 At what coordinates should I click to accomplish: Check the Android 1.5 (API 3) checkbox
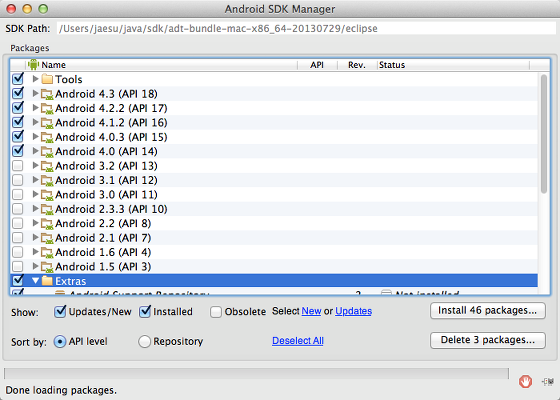[x=18, y=266]
